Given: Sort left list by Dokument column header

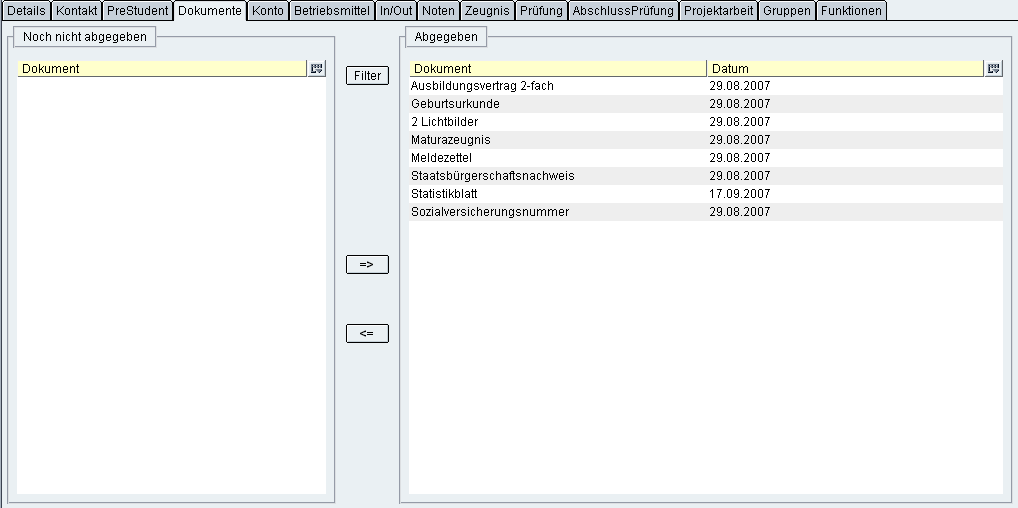Looking at the screenshot, I should tap(162, 69).
